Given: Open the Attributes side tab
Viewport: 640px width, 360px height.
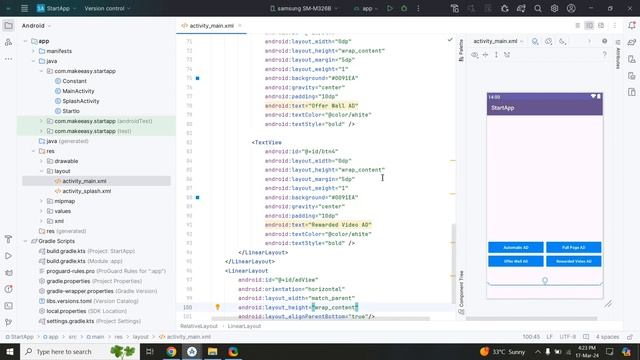Looking at the screenshot, I should pos(618,55).
